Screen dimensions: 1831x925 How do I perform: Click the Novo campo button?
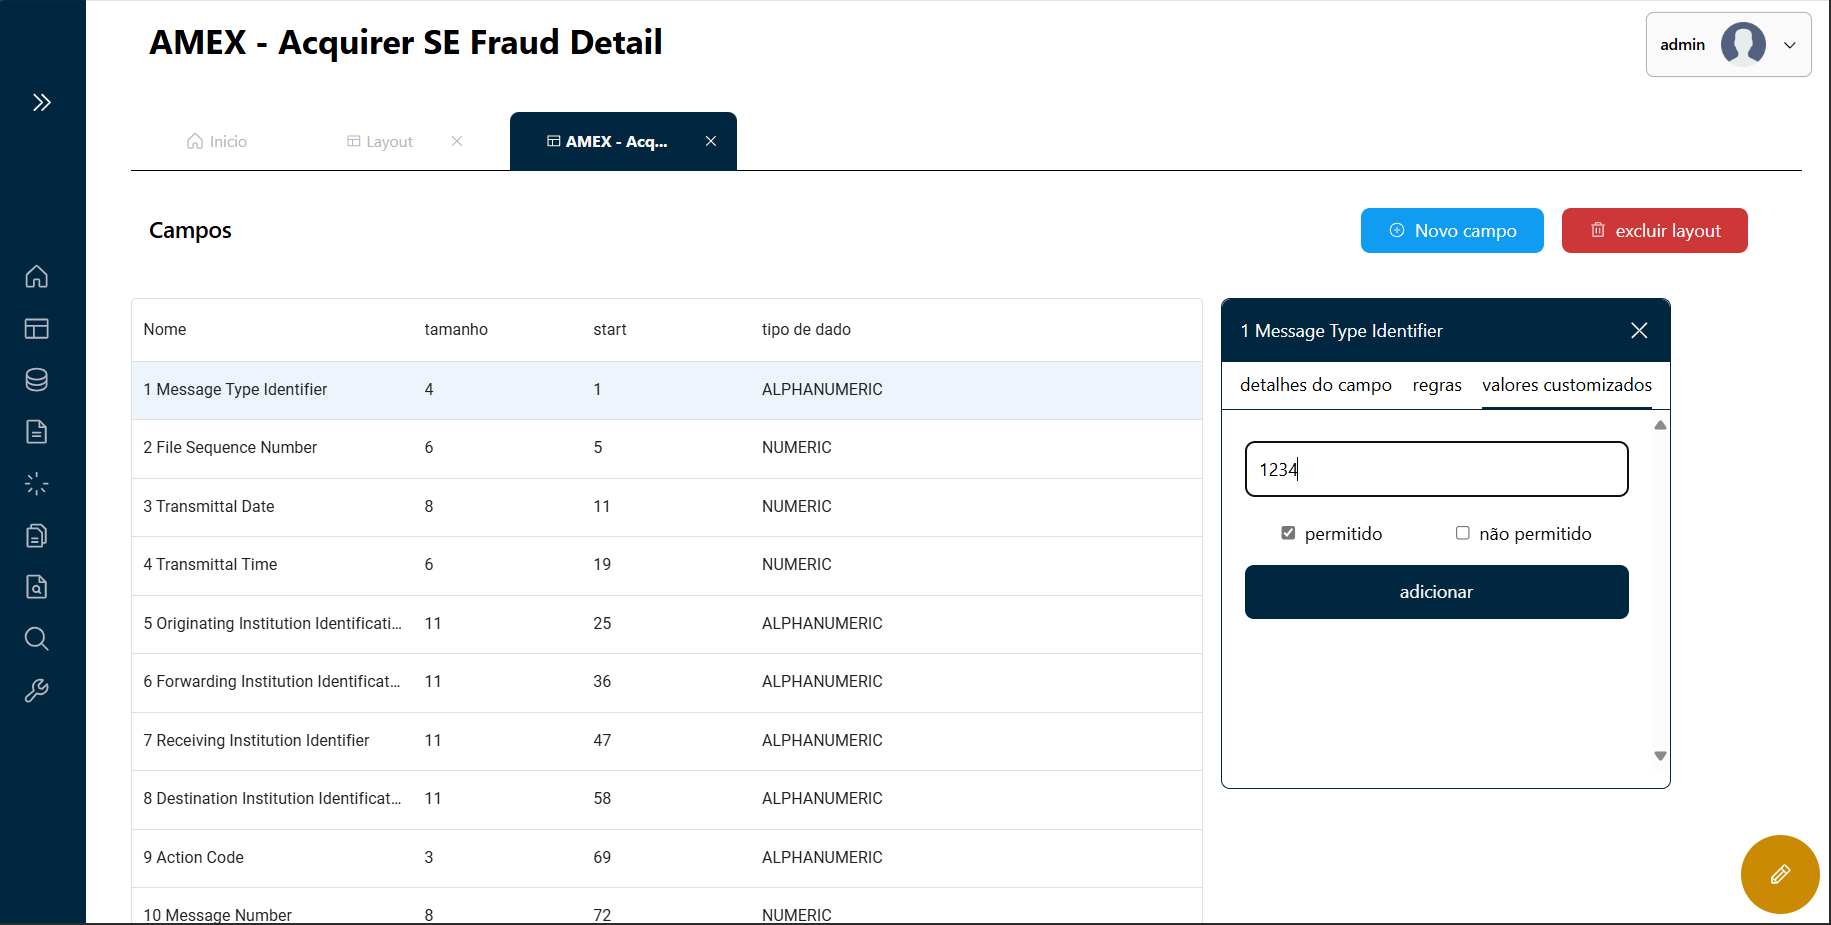(x=1451, y=231)
